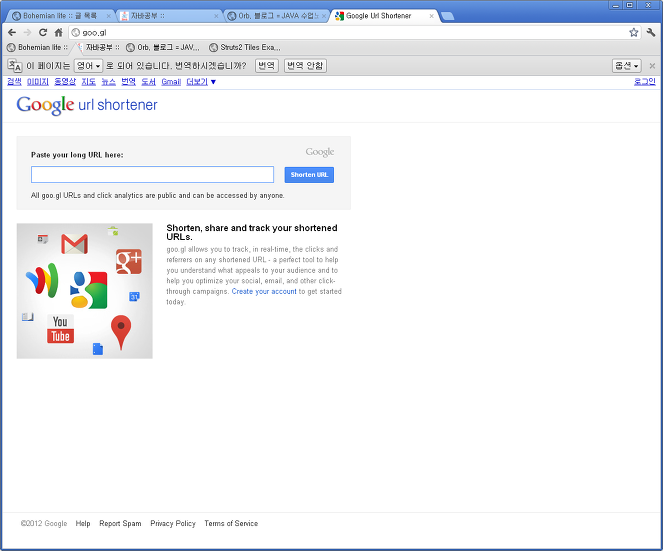Click the red Maps pin in promo image
The height and width of the screenshot is (551, 663).
tap(121, 332)
